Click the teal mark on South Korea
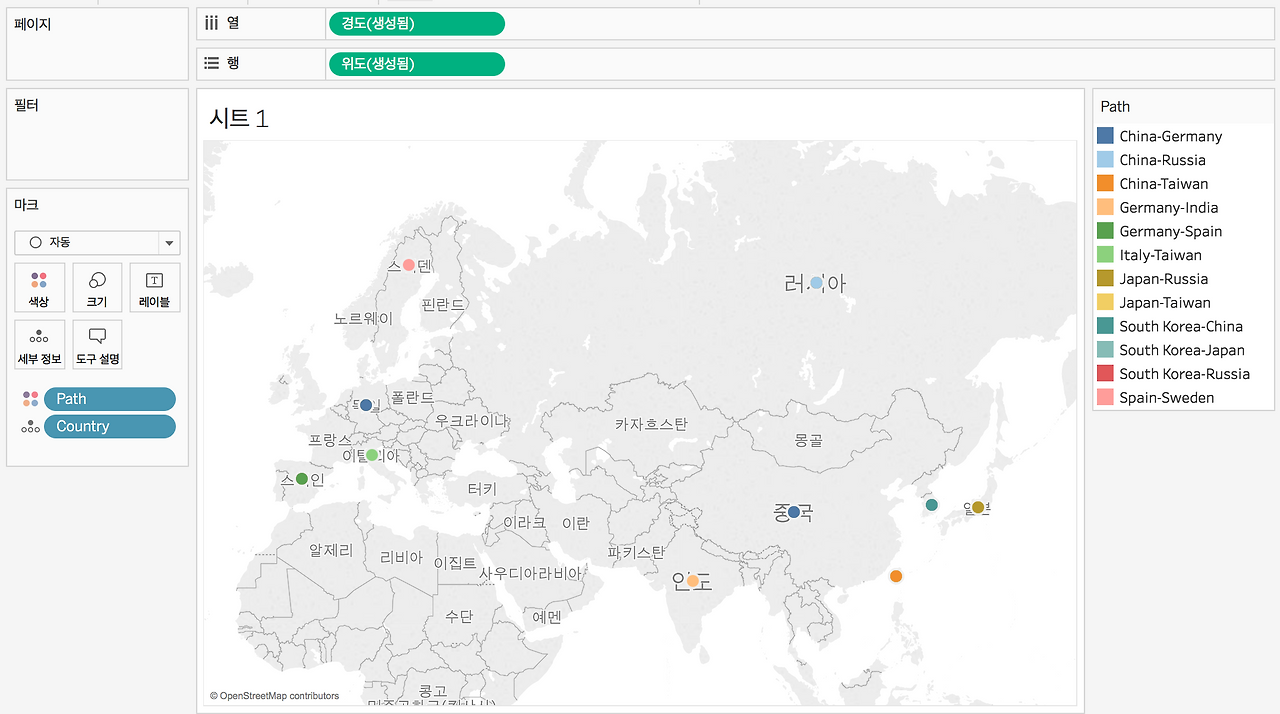1280x714 pixels. [932, 505]
